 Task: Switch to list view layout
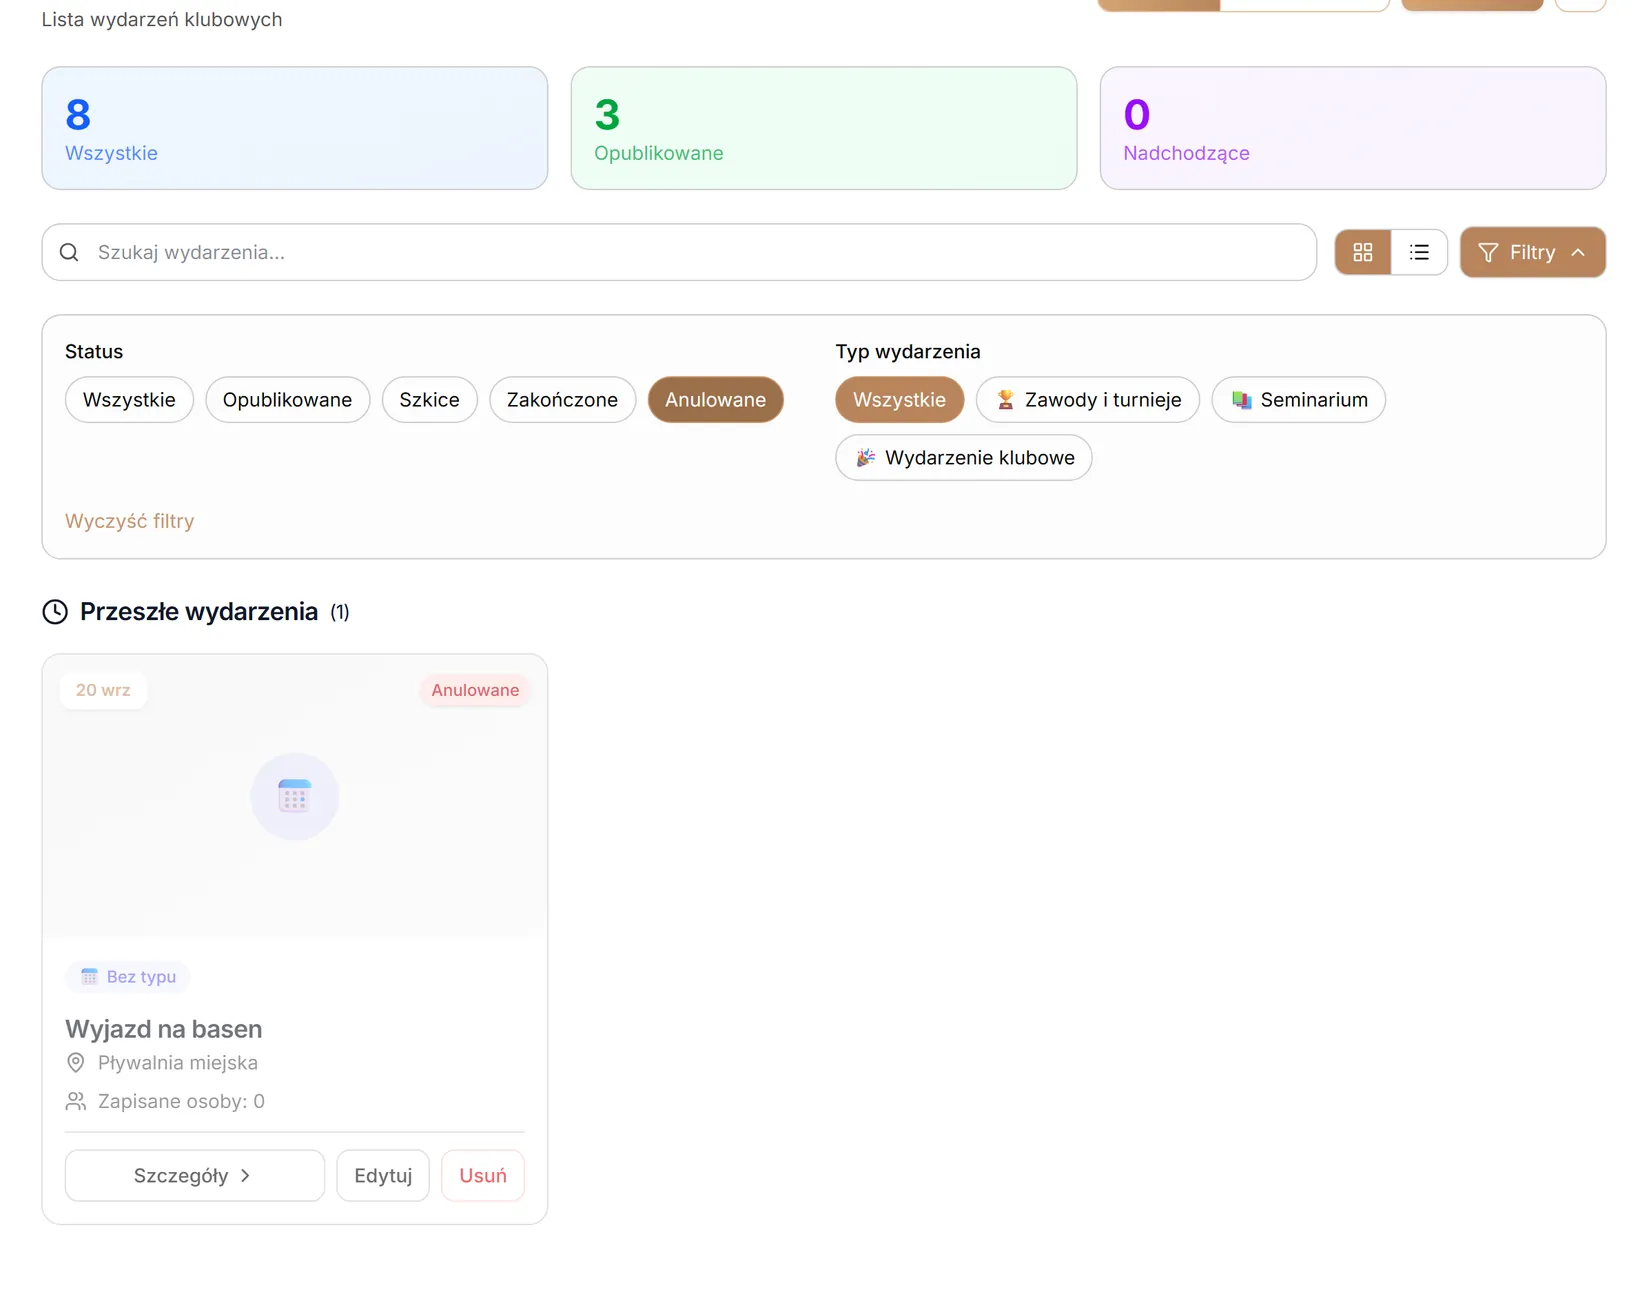(x=1418, y=252)
